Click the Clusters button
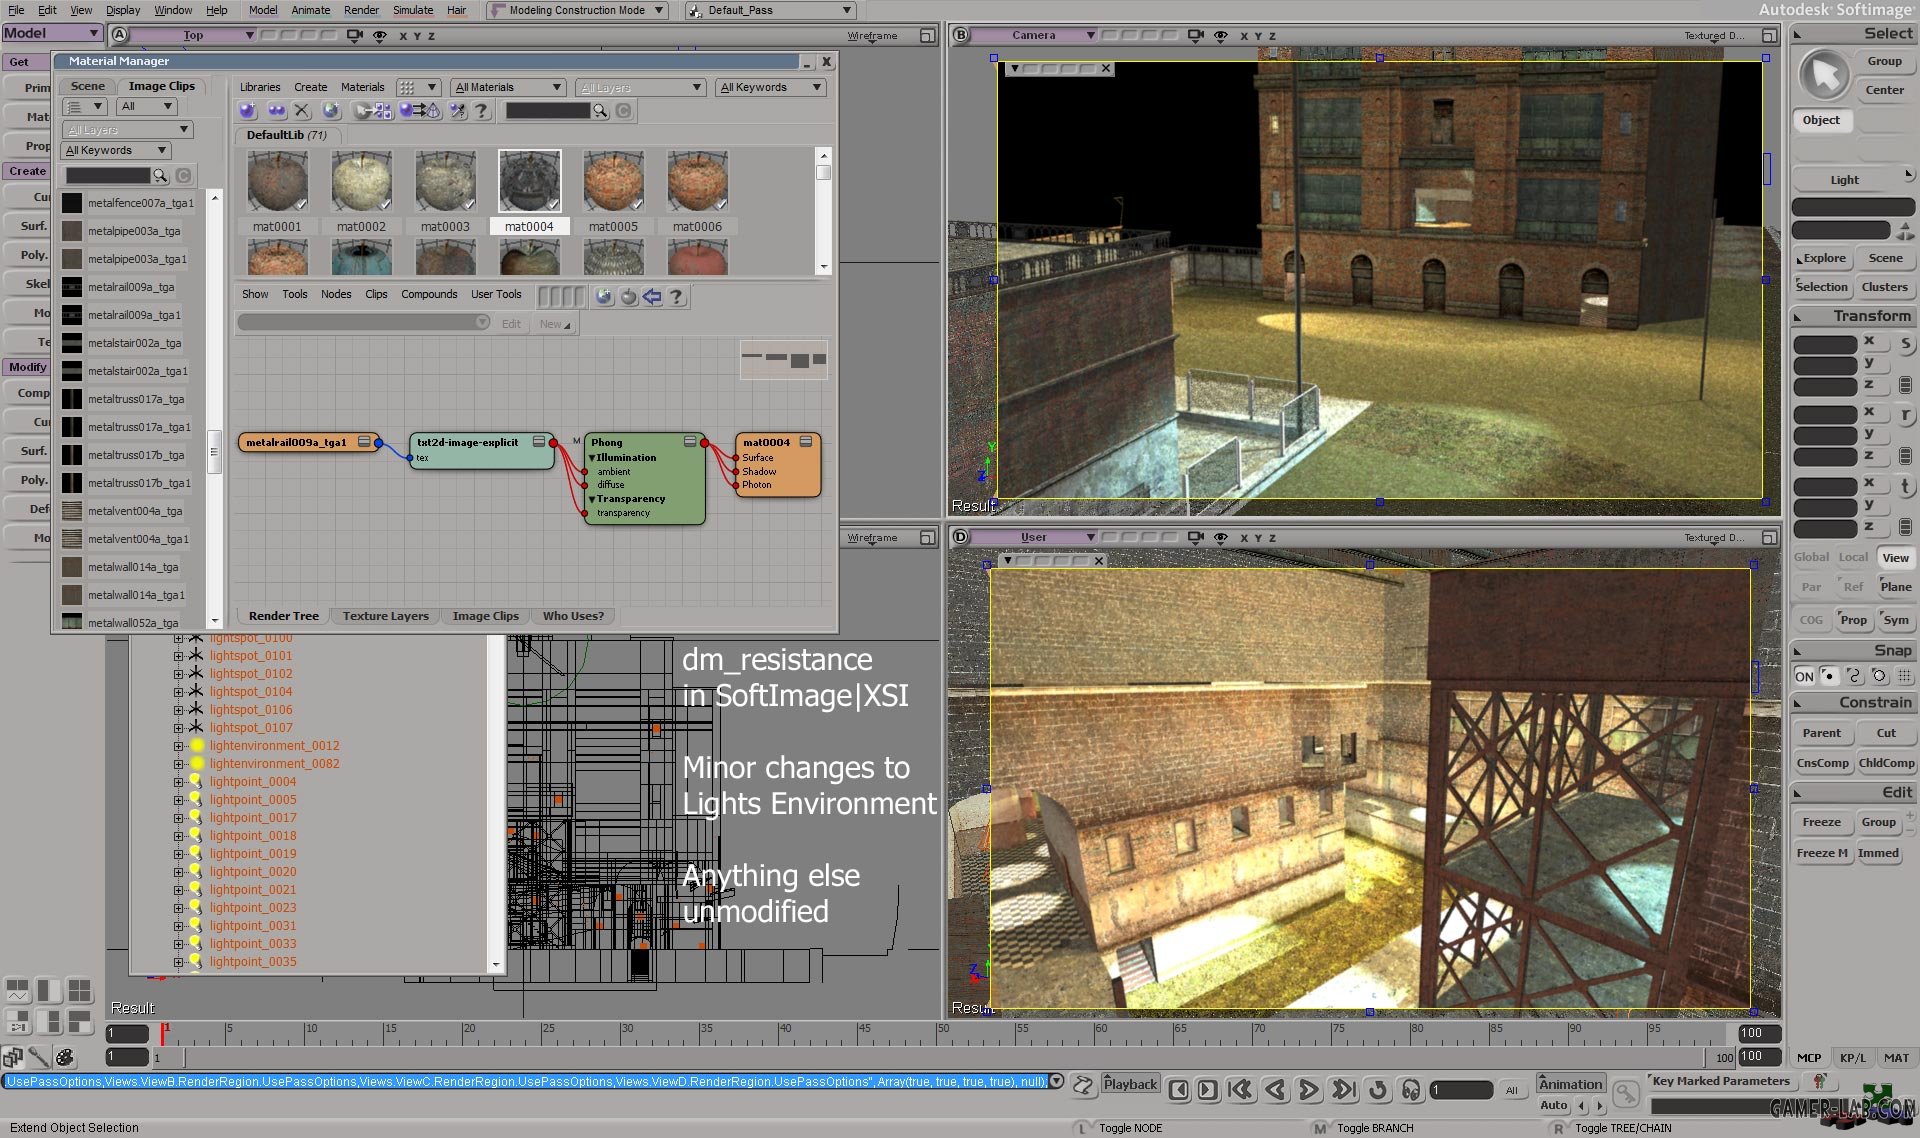This screenshot has height=1138, width=1920. point(1885,287)
